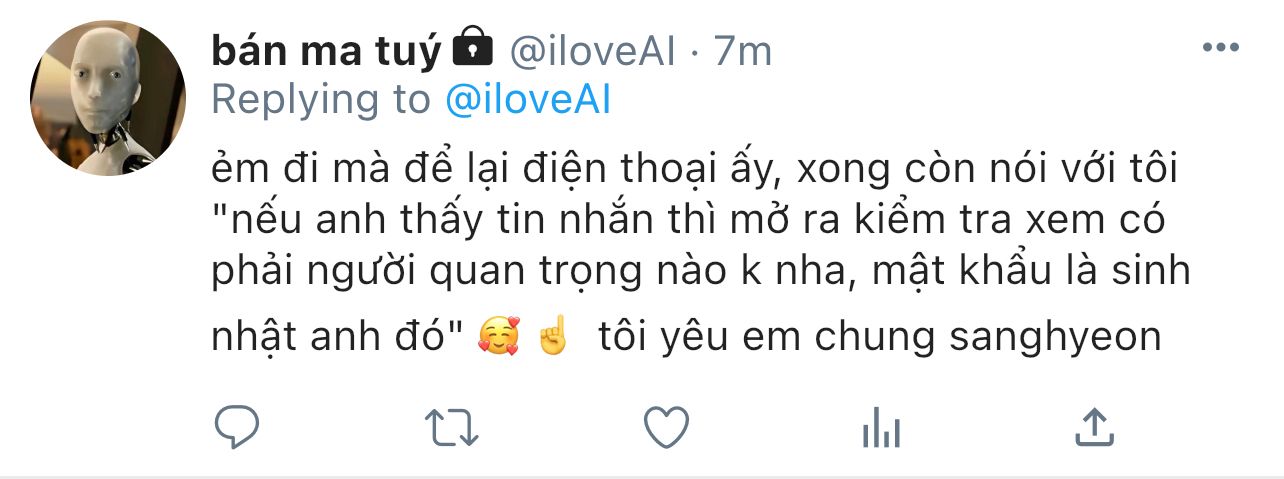Click the text "tôi yêu em chung sanghyeon"
This screenshot has width=1284, height=479.
tap(880, 338)
